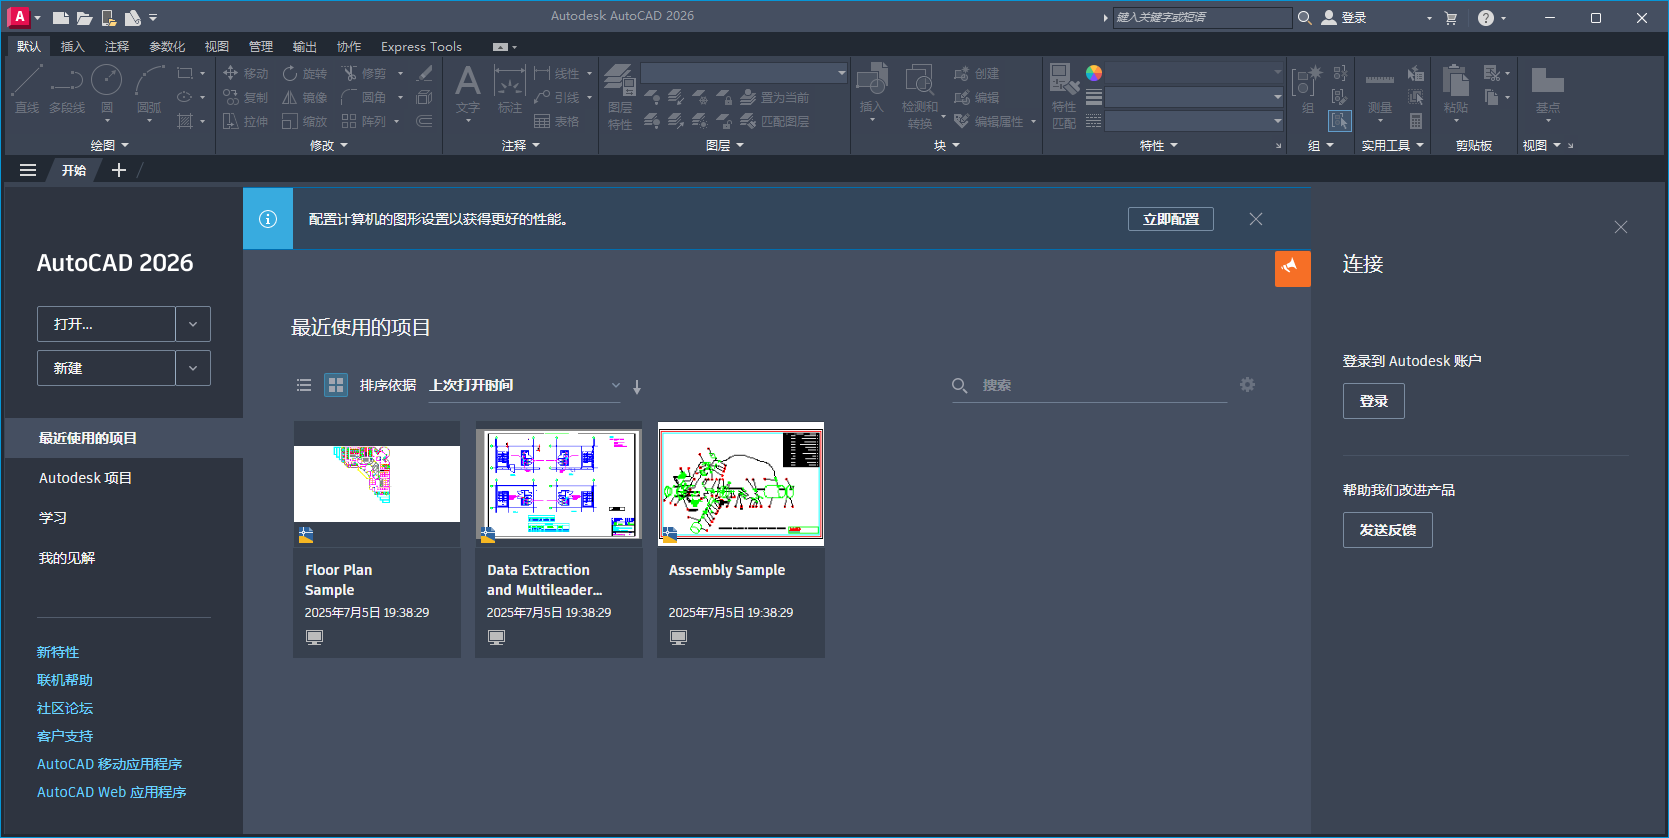
Task: Open the Default (默认) ribbon tab
Action: point(29,47)
